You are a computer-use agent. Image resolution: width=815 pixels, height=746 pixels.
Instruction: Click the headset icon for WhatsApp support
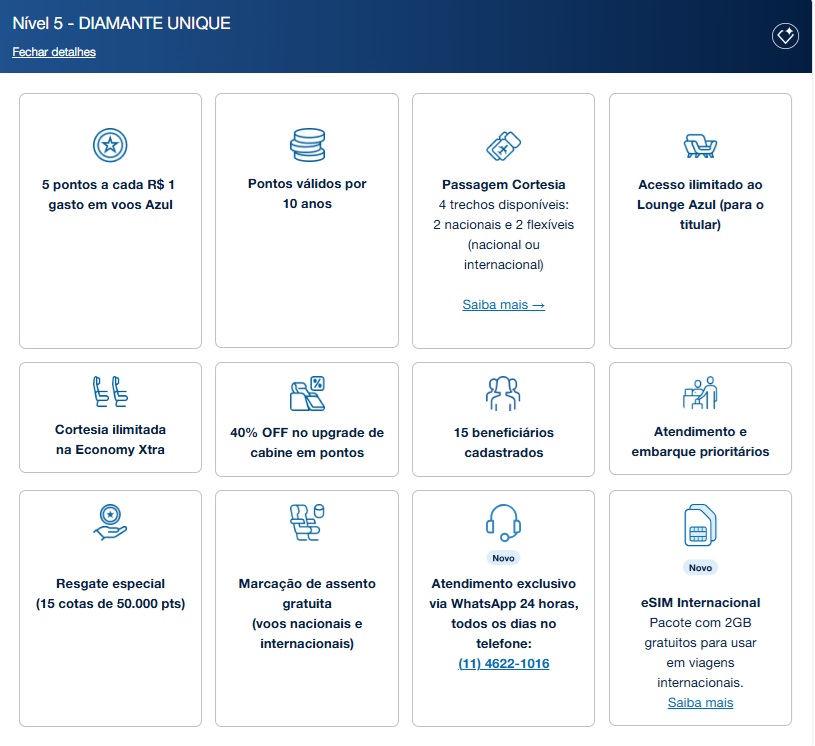[x=503, y=522]
